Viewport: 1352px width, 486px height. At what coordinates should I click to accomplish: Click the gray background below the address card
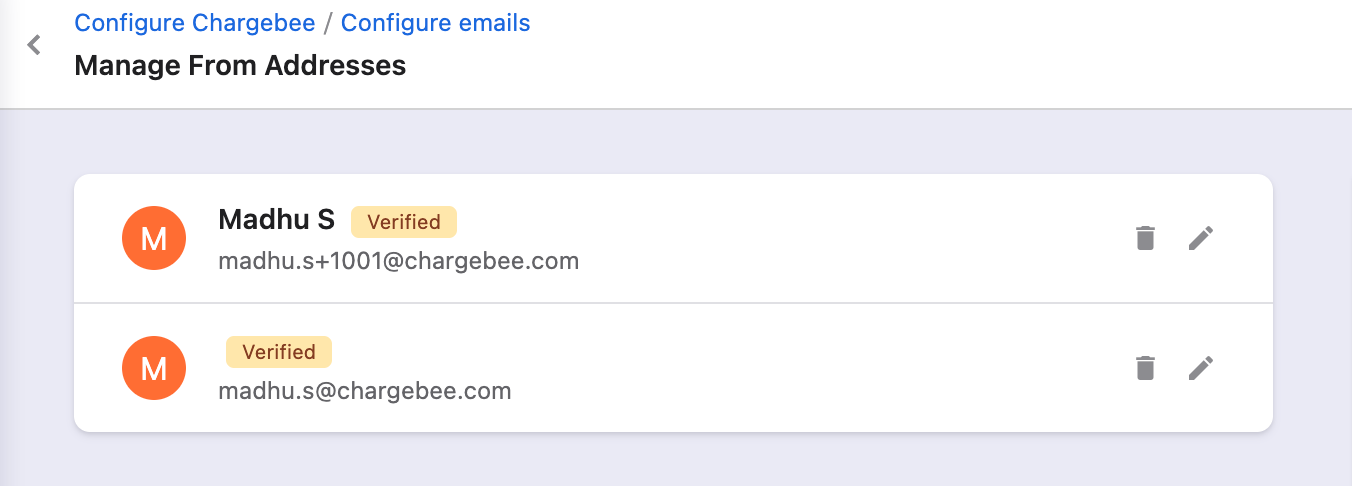tap(672, 460)
